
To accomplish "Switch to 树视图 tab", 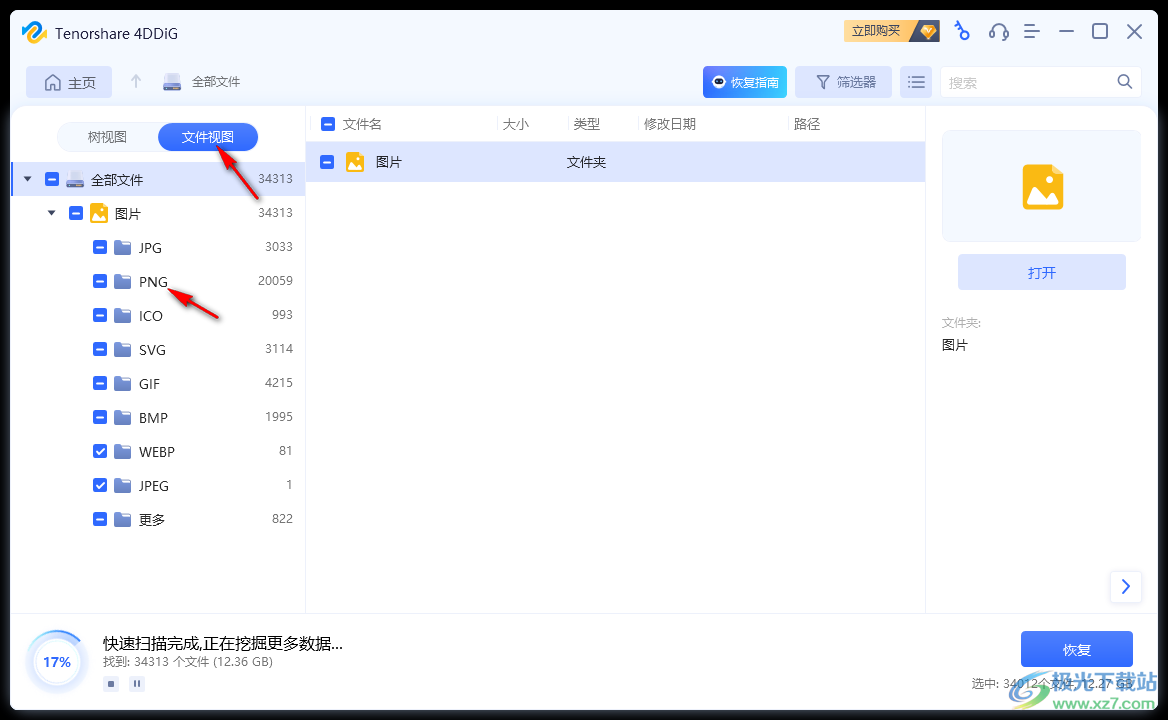I will click(107, 137).
